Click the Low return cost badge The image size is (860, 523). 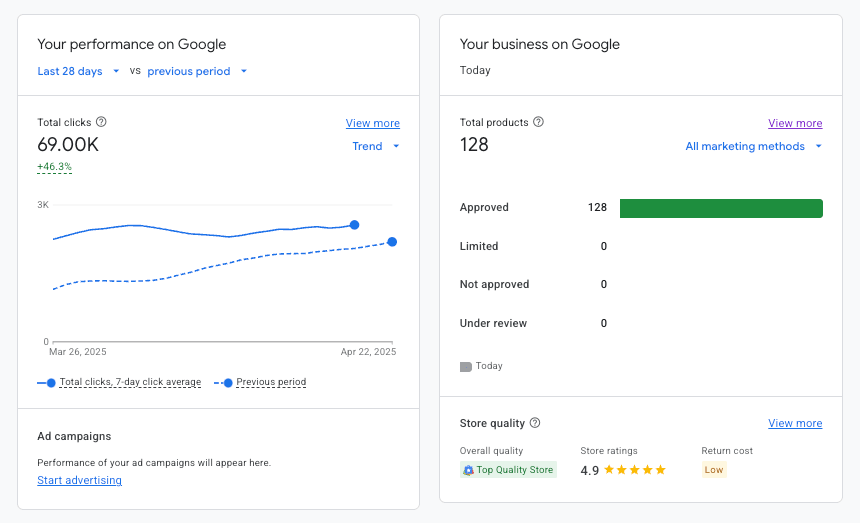tap(714, 470)
